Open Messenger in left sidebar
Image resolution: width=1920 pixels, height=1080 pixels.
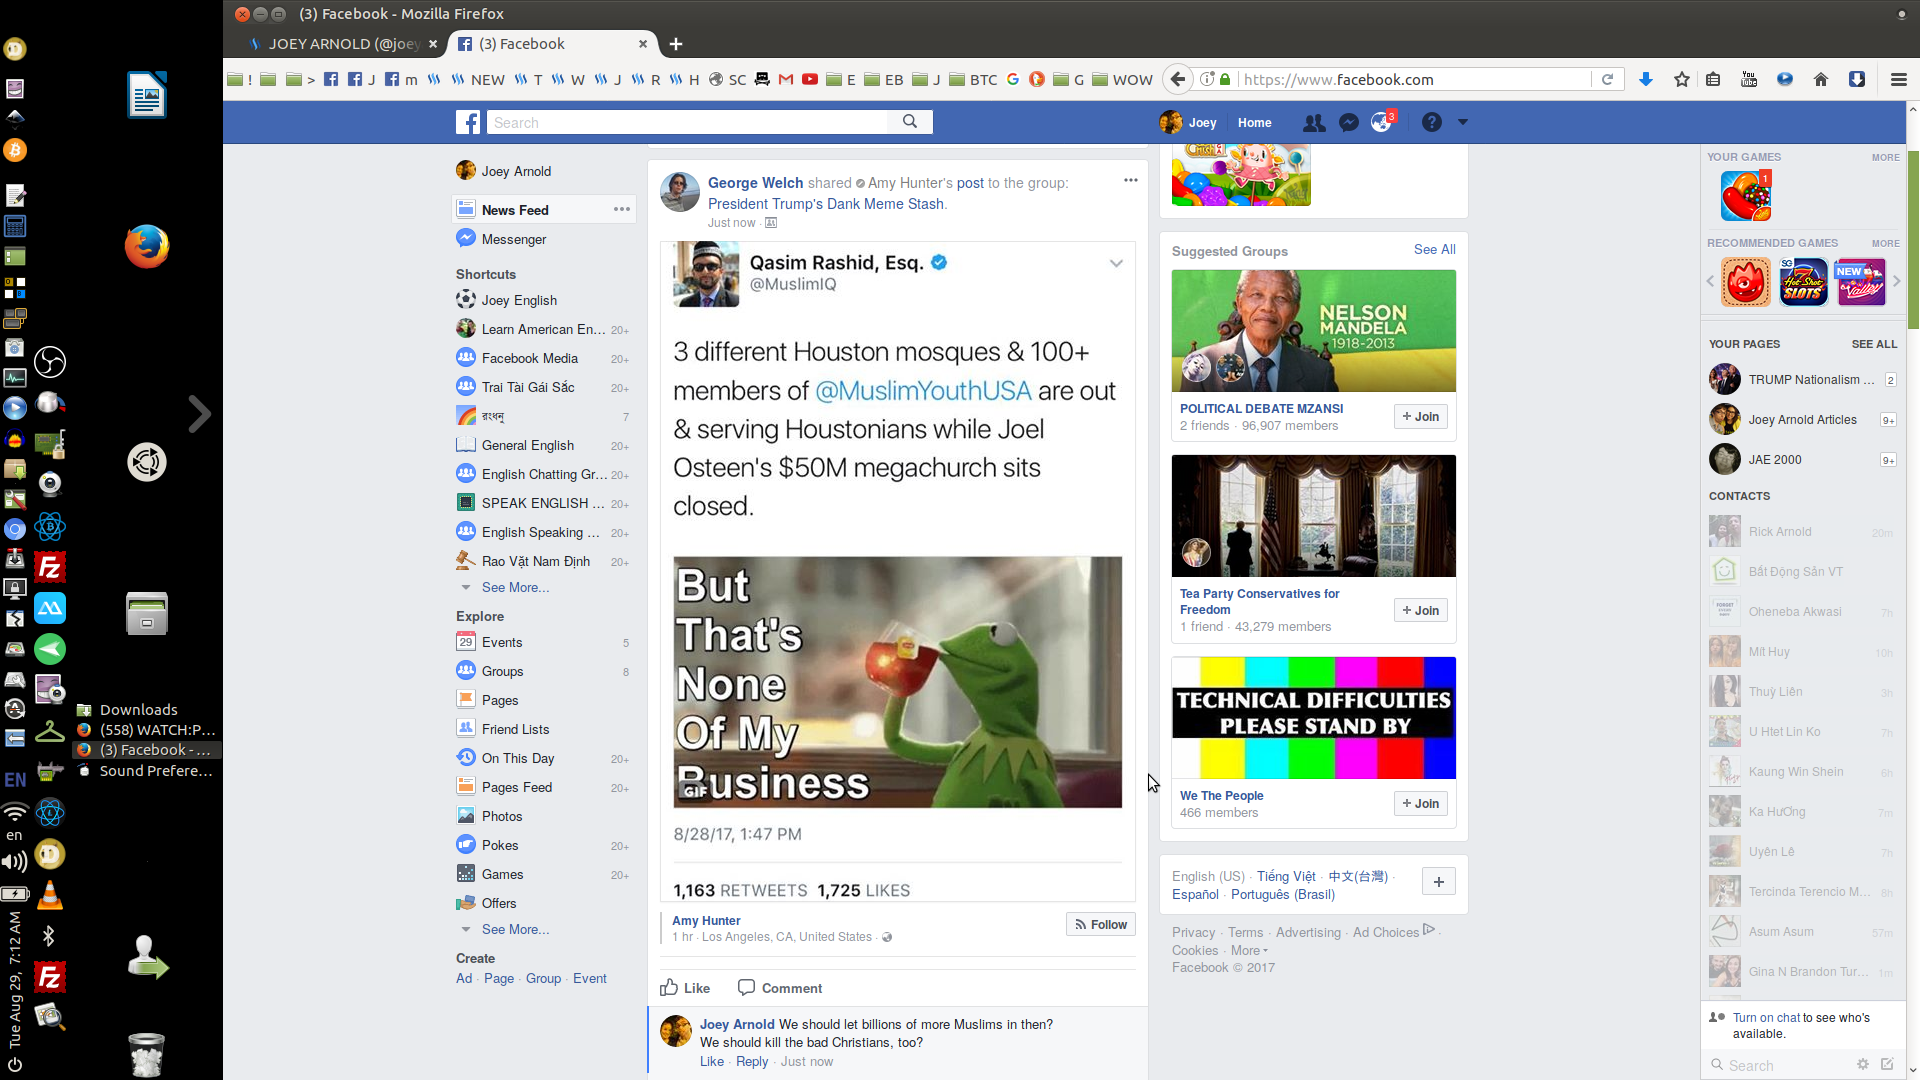514,239
